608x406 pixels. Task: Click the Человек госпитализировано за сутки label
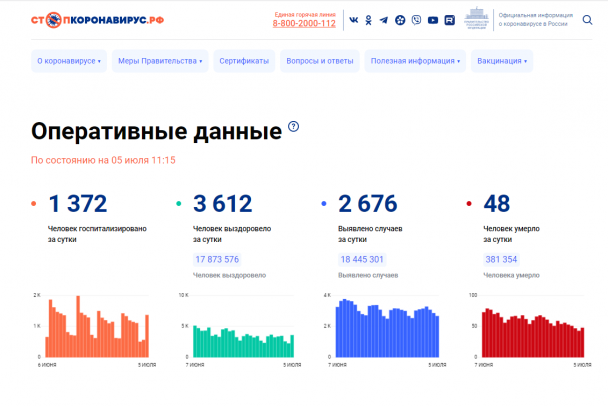97,234
